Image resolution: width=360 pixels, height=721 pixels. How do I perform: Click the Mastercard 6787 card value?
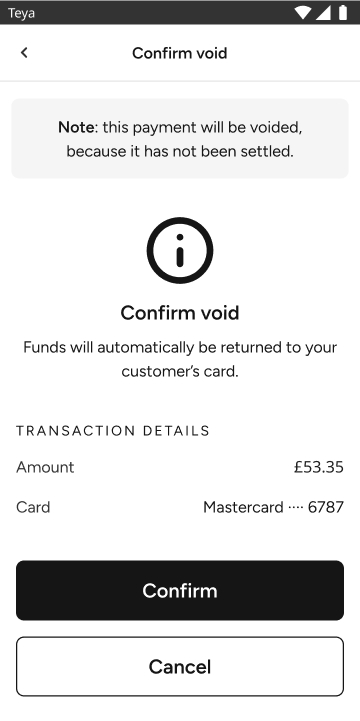(274, 507)
